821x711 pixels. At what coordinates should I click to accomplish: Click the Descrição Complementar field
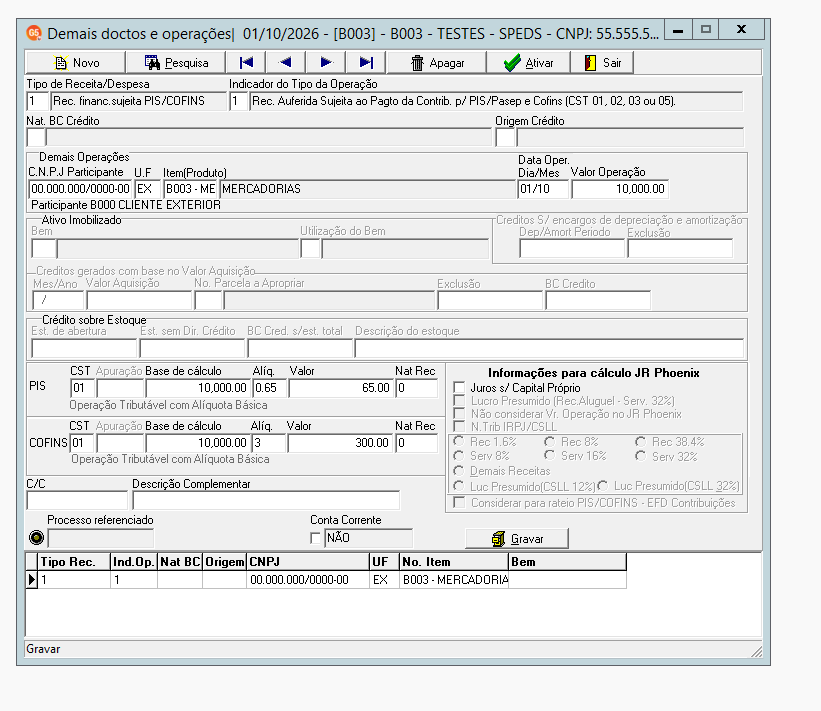tap(266, 501)
